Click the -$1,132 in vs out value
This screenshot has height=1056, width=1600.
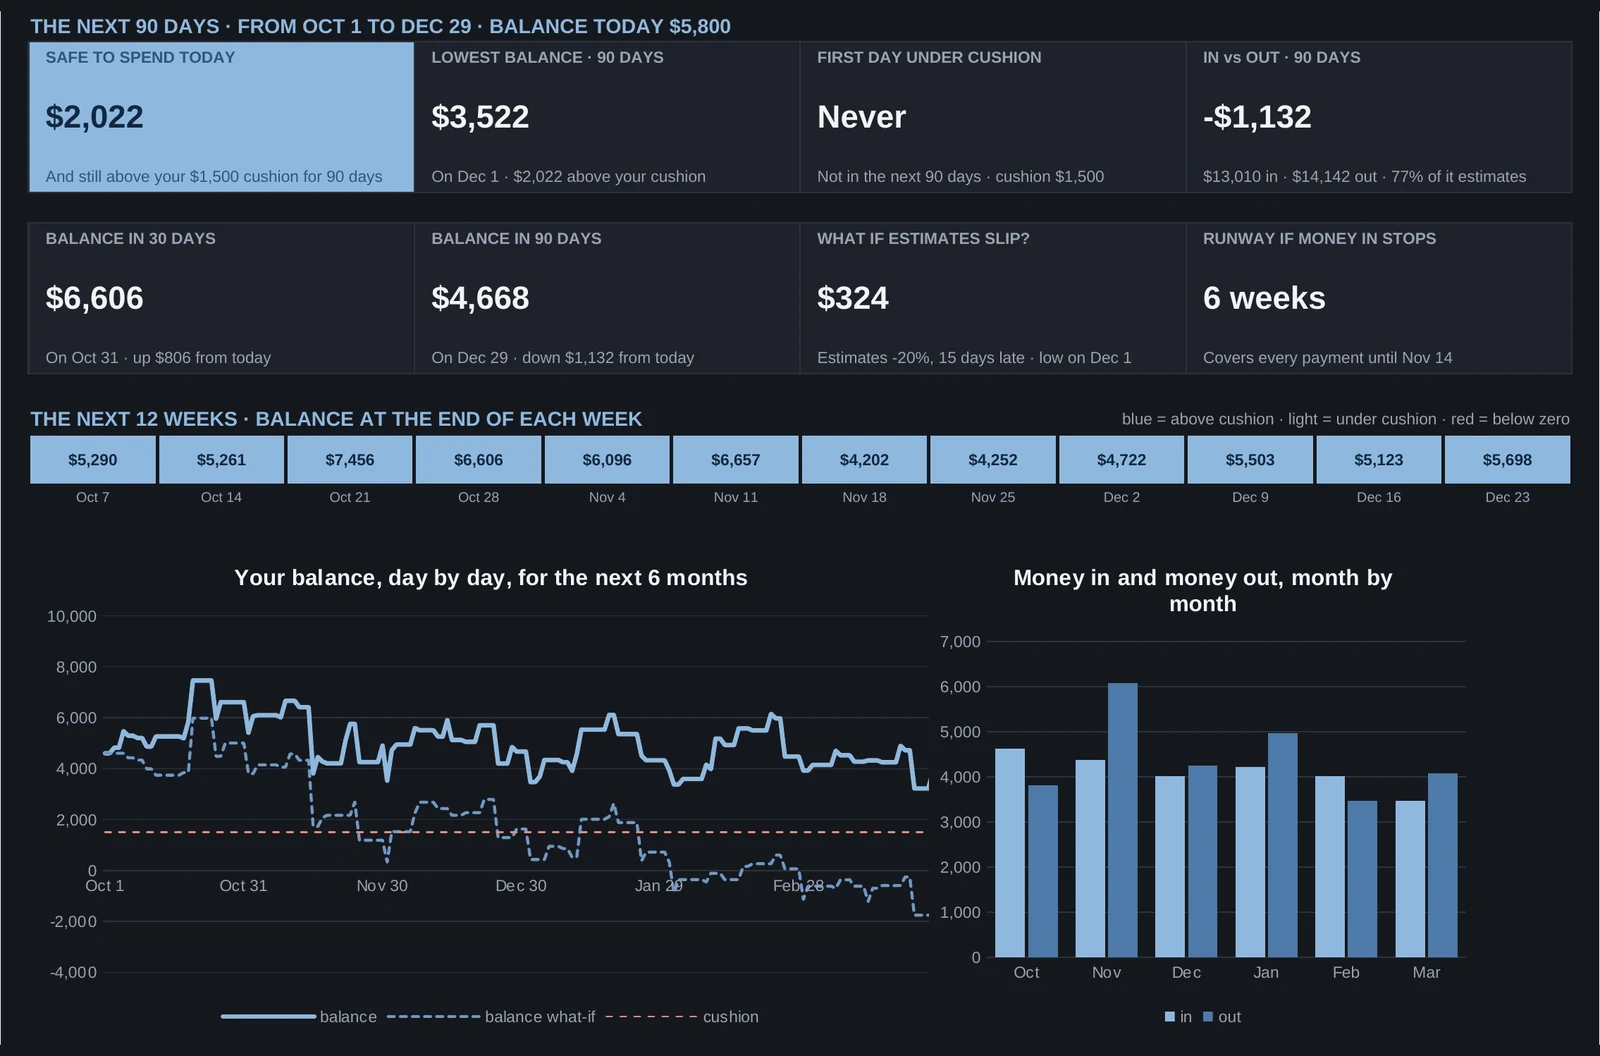pos(1257,117)
